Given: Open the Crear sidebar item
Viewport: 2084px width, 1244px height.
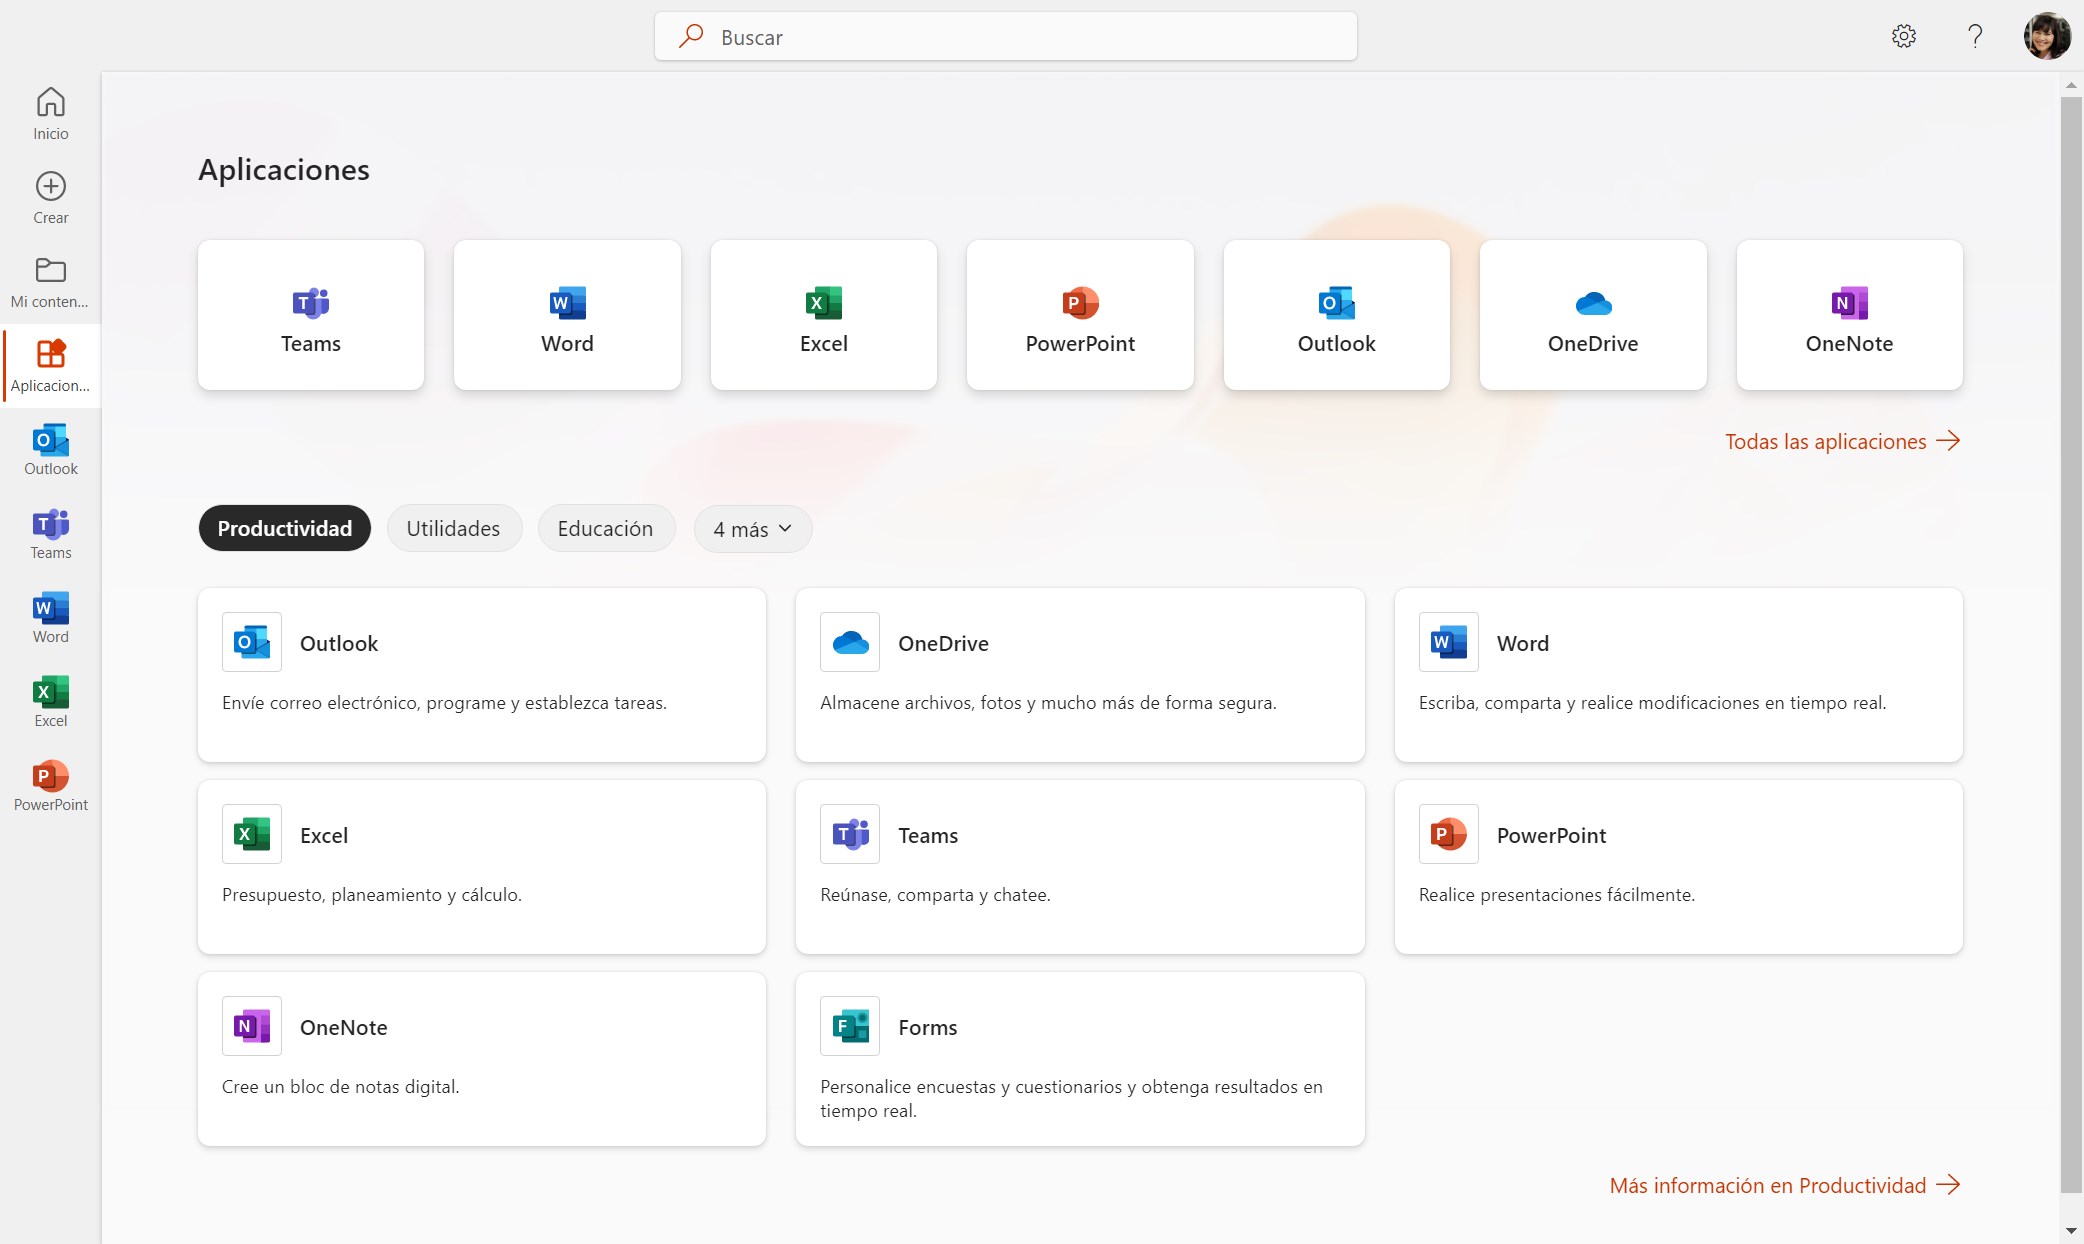Looking at the screenshot, I should 49,196.
